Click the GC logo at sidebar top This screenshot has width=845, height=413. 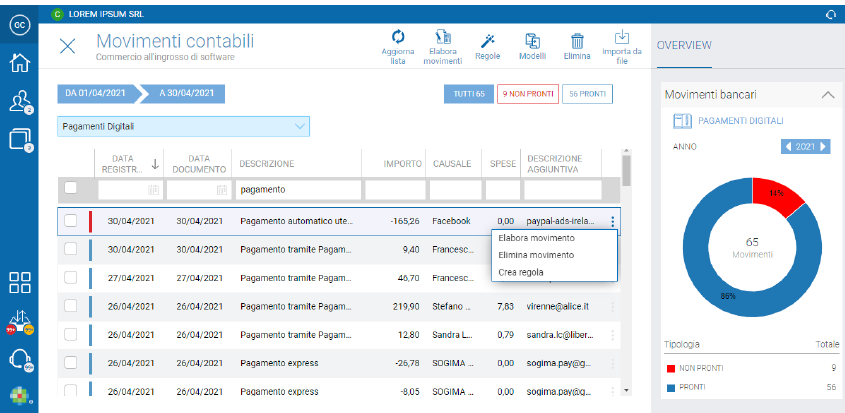19,25
